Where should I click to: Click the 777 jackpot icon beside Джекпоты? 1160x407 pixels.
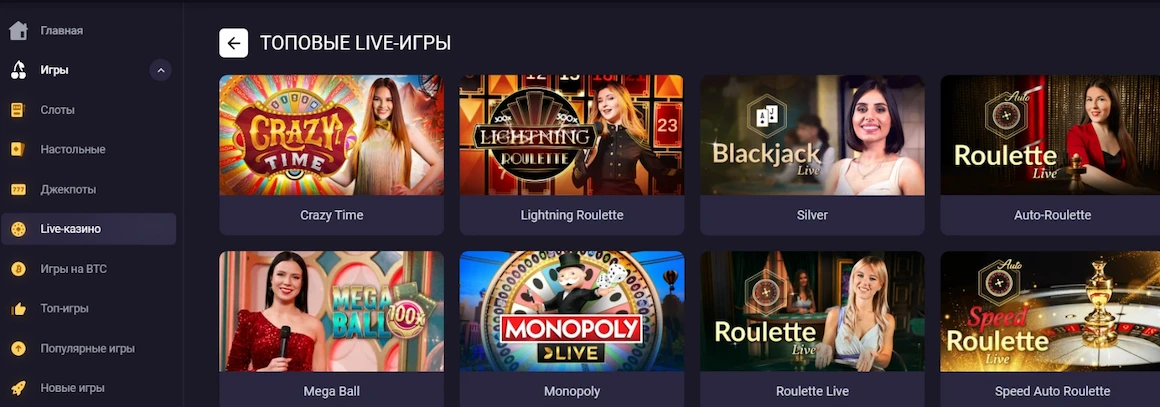[x=18, y=189]
